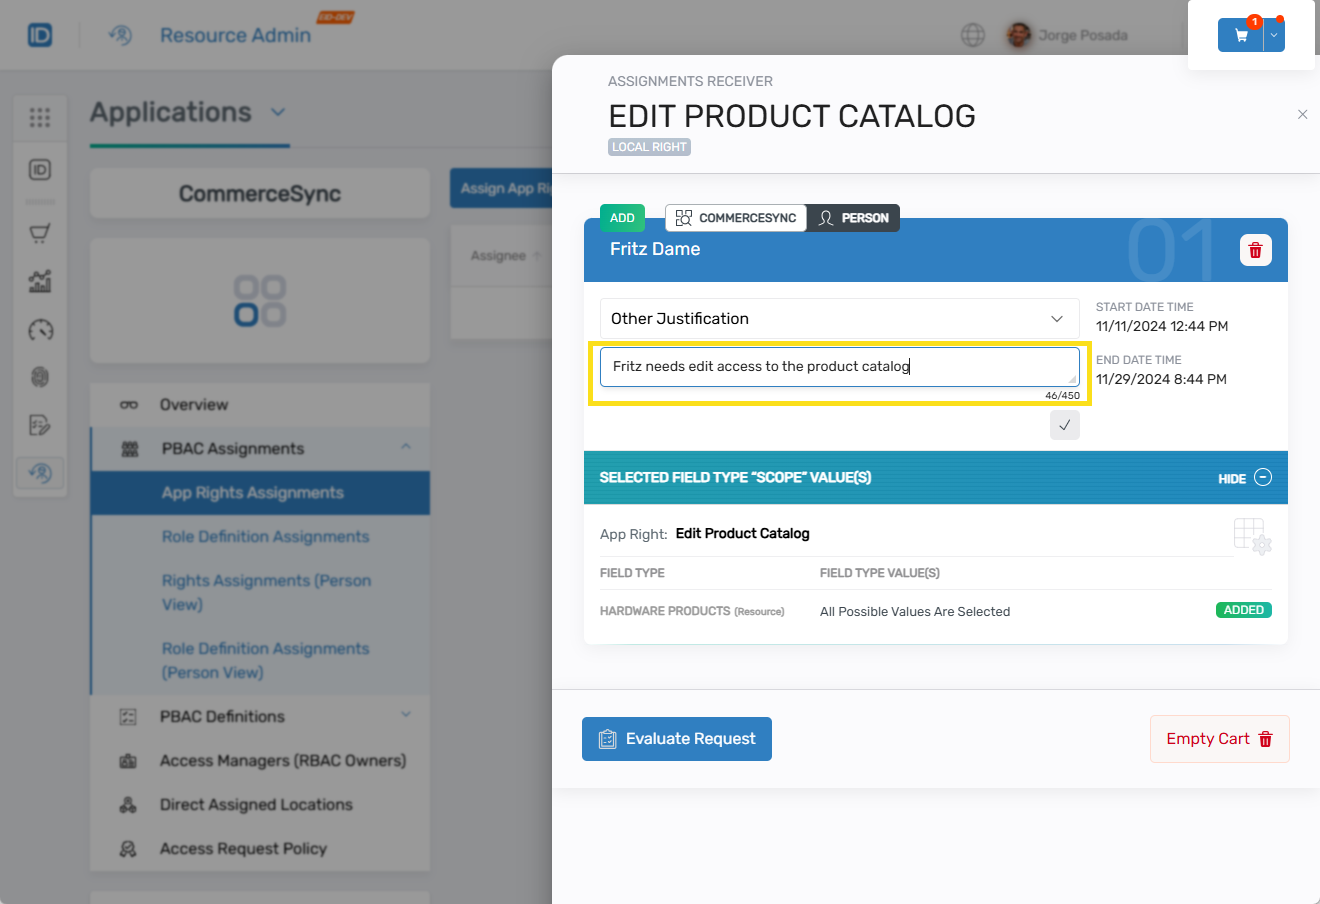The image size is (1320, 904).
Task: Open the apps grid icon in sidebar
Action: tap(40, 118)
